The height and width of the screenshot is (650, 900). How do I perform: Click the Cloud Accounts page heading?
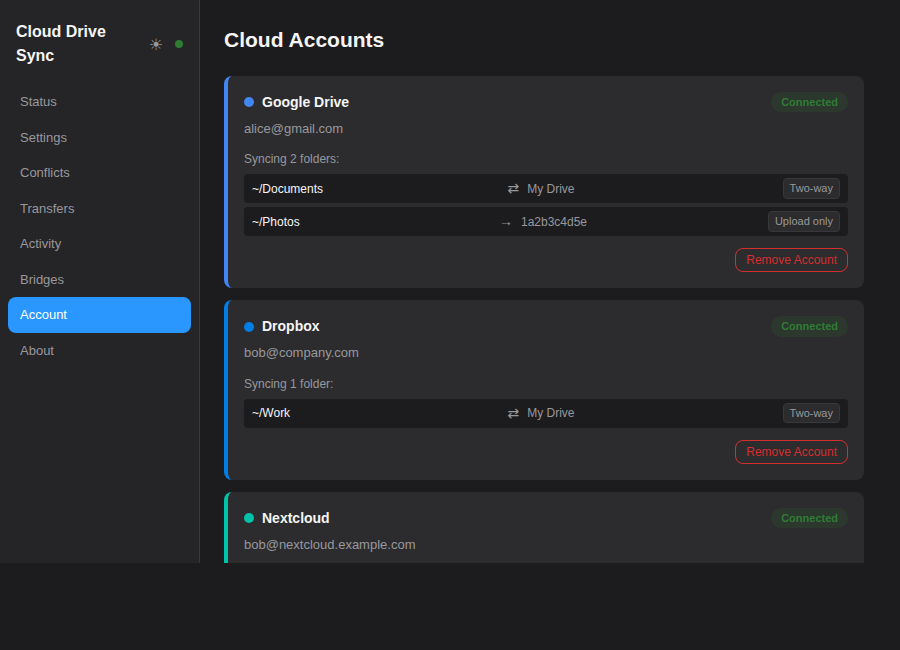click(x=304, y=40)
